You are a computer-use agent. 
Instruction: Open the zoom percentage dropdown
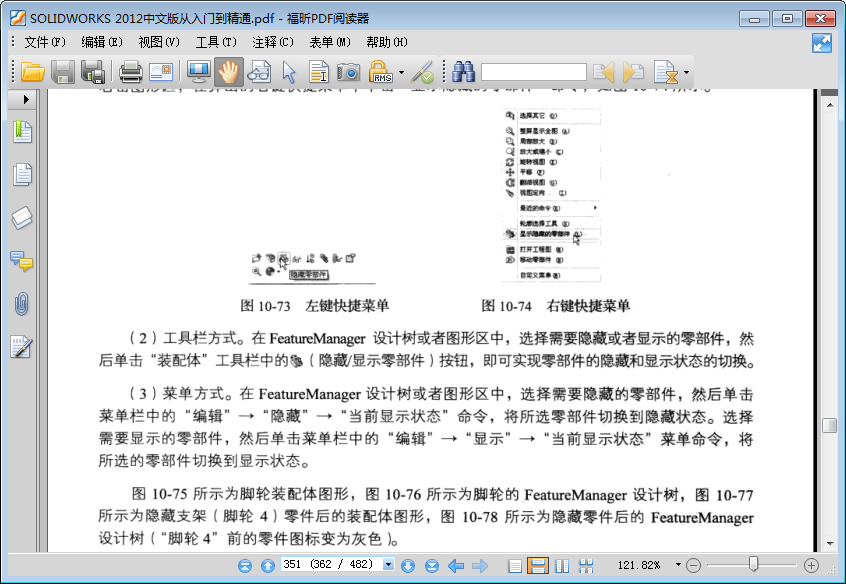point(678,565)
